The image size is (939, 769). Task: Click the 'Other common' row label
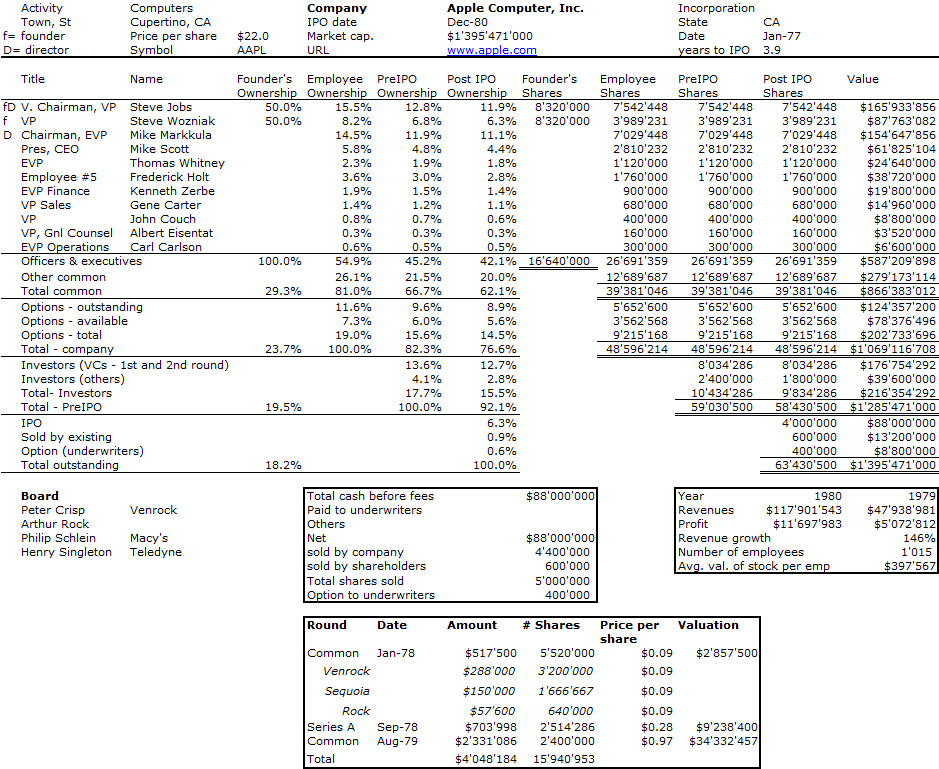63,277
